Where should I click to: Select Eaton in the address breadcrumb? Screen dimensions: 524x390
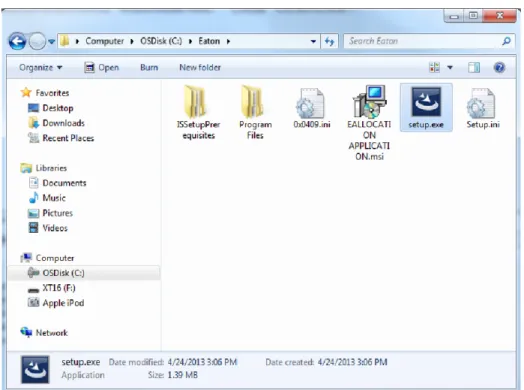tap(209, 41)
